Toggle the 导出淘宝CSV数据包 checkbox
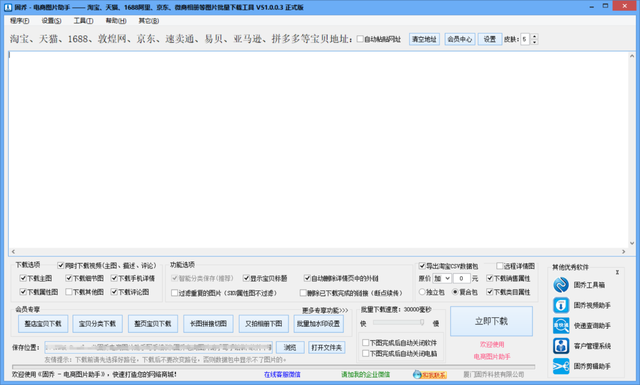Image resolution: width=640 pixels, height=385 pixels. tap(422, 266)
